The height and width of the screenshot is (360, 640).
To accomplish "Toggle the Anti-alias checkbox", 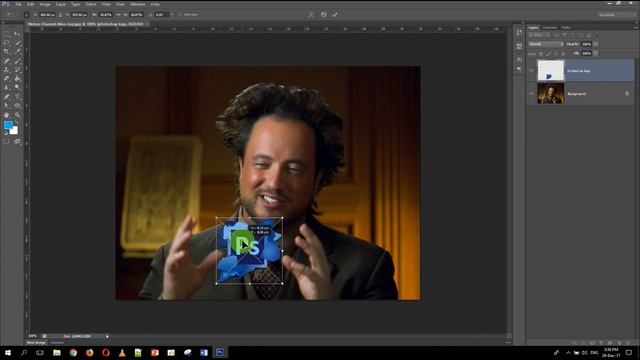I will [180, 15].
